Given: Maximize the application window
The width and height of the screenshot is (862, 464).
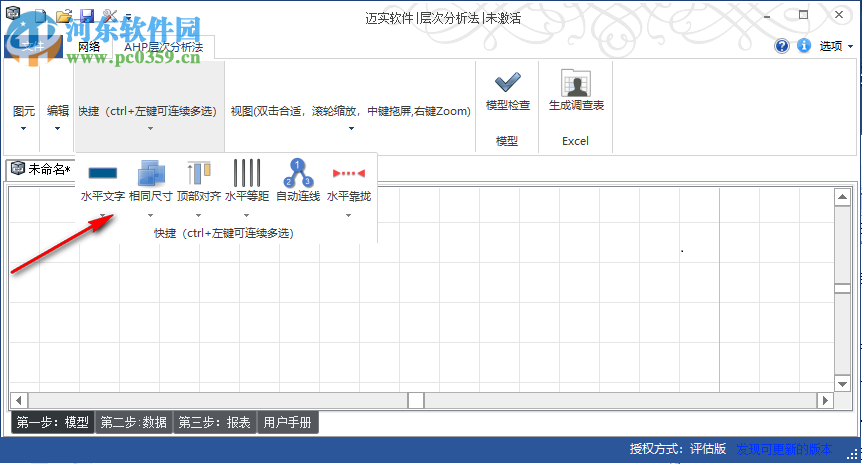Looking at the screenshot, I should 803,15.
